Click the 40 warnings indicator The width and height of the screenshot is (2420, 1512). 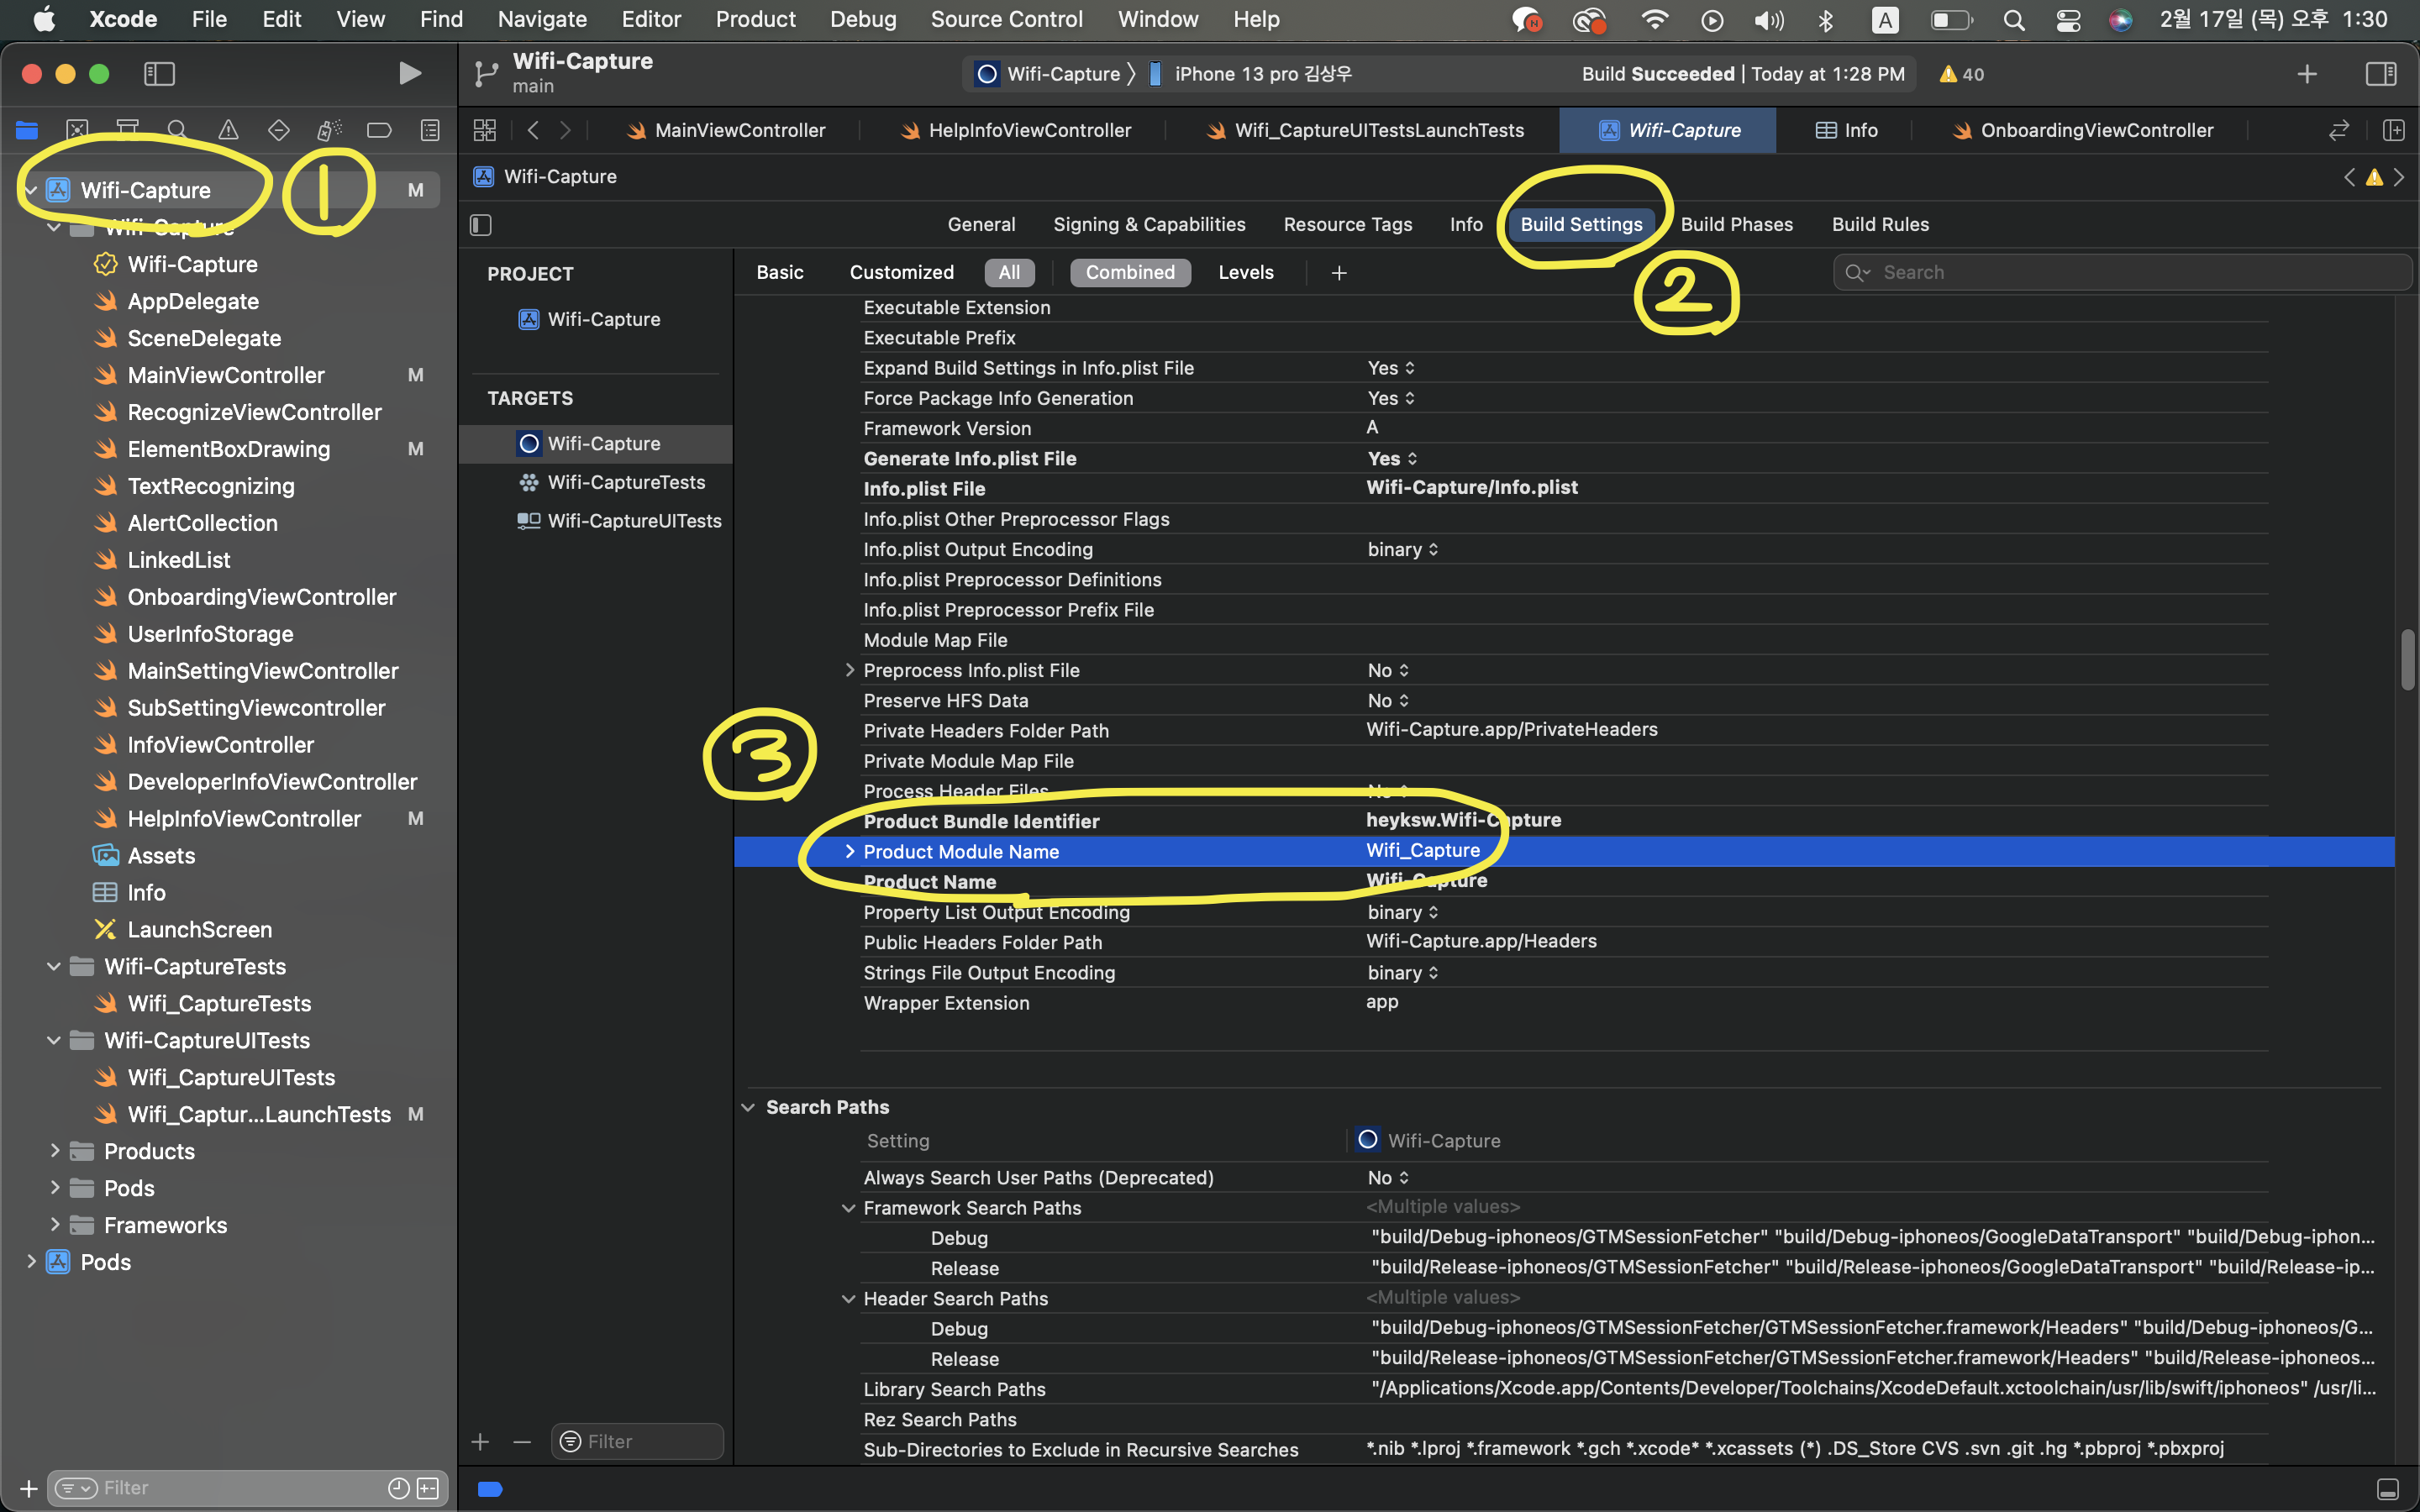(x=1961, y=74)
